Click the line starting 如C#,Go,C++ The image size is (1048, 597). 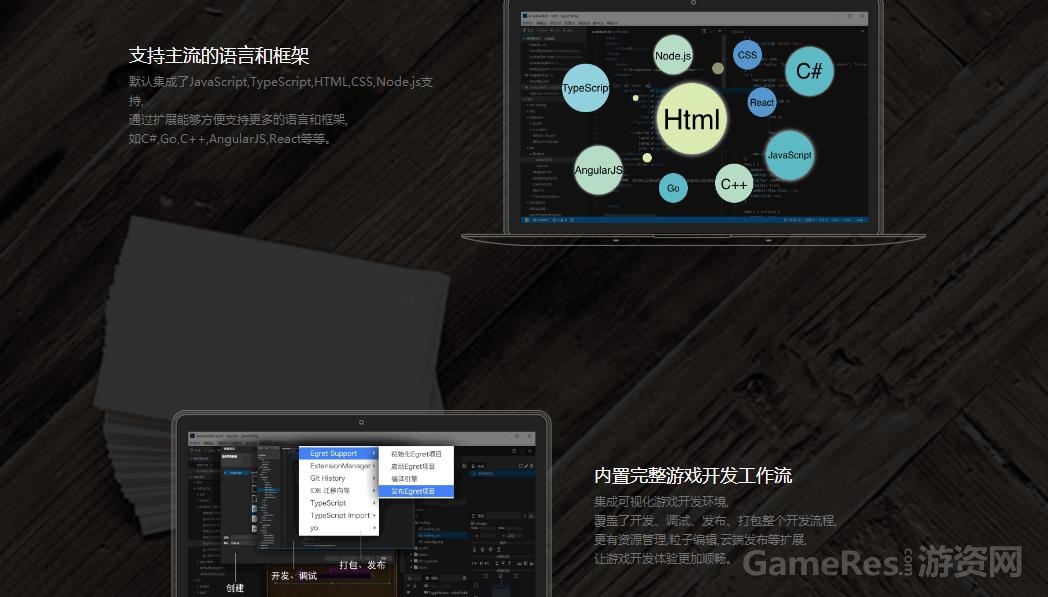point(230,139)
